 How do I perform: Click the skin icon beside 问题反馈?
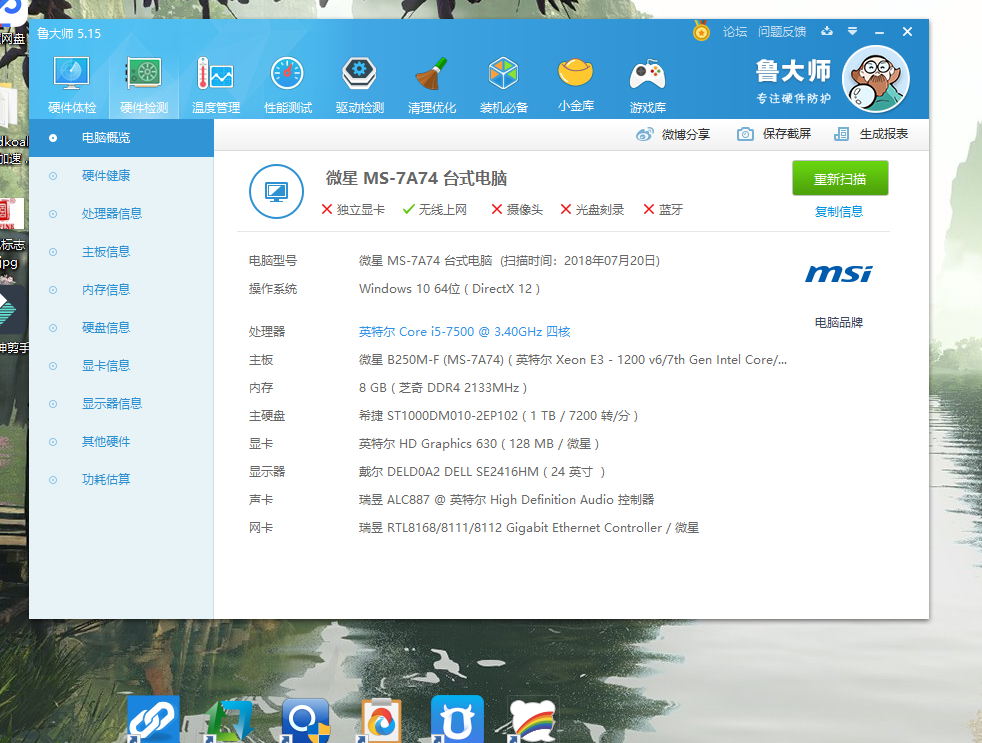(x=827, y=31)
